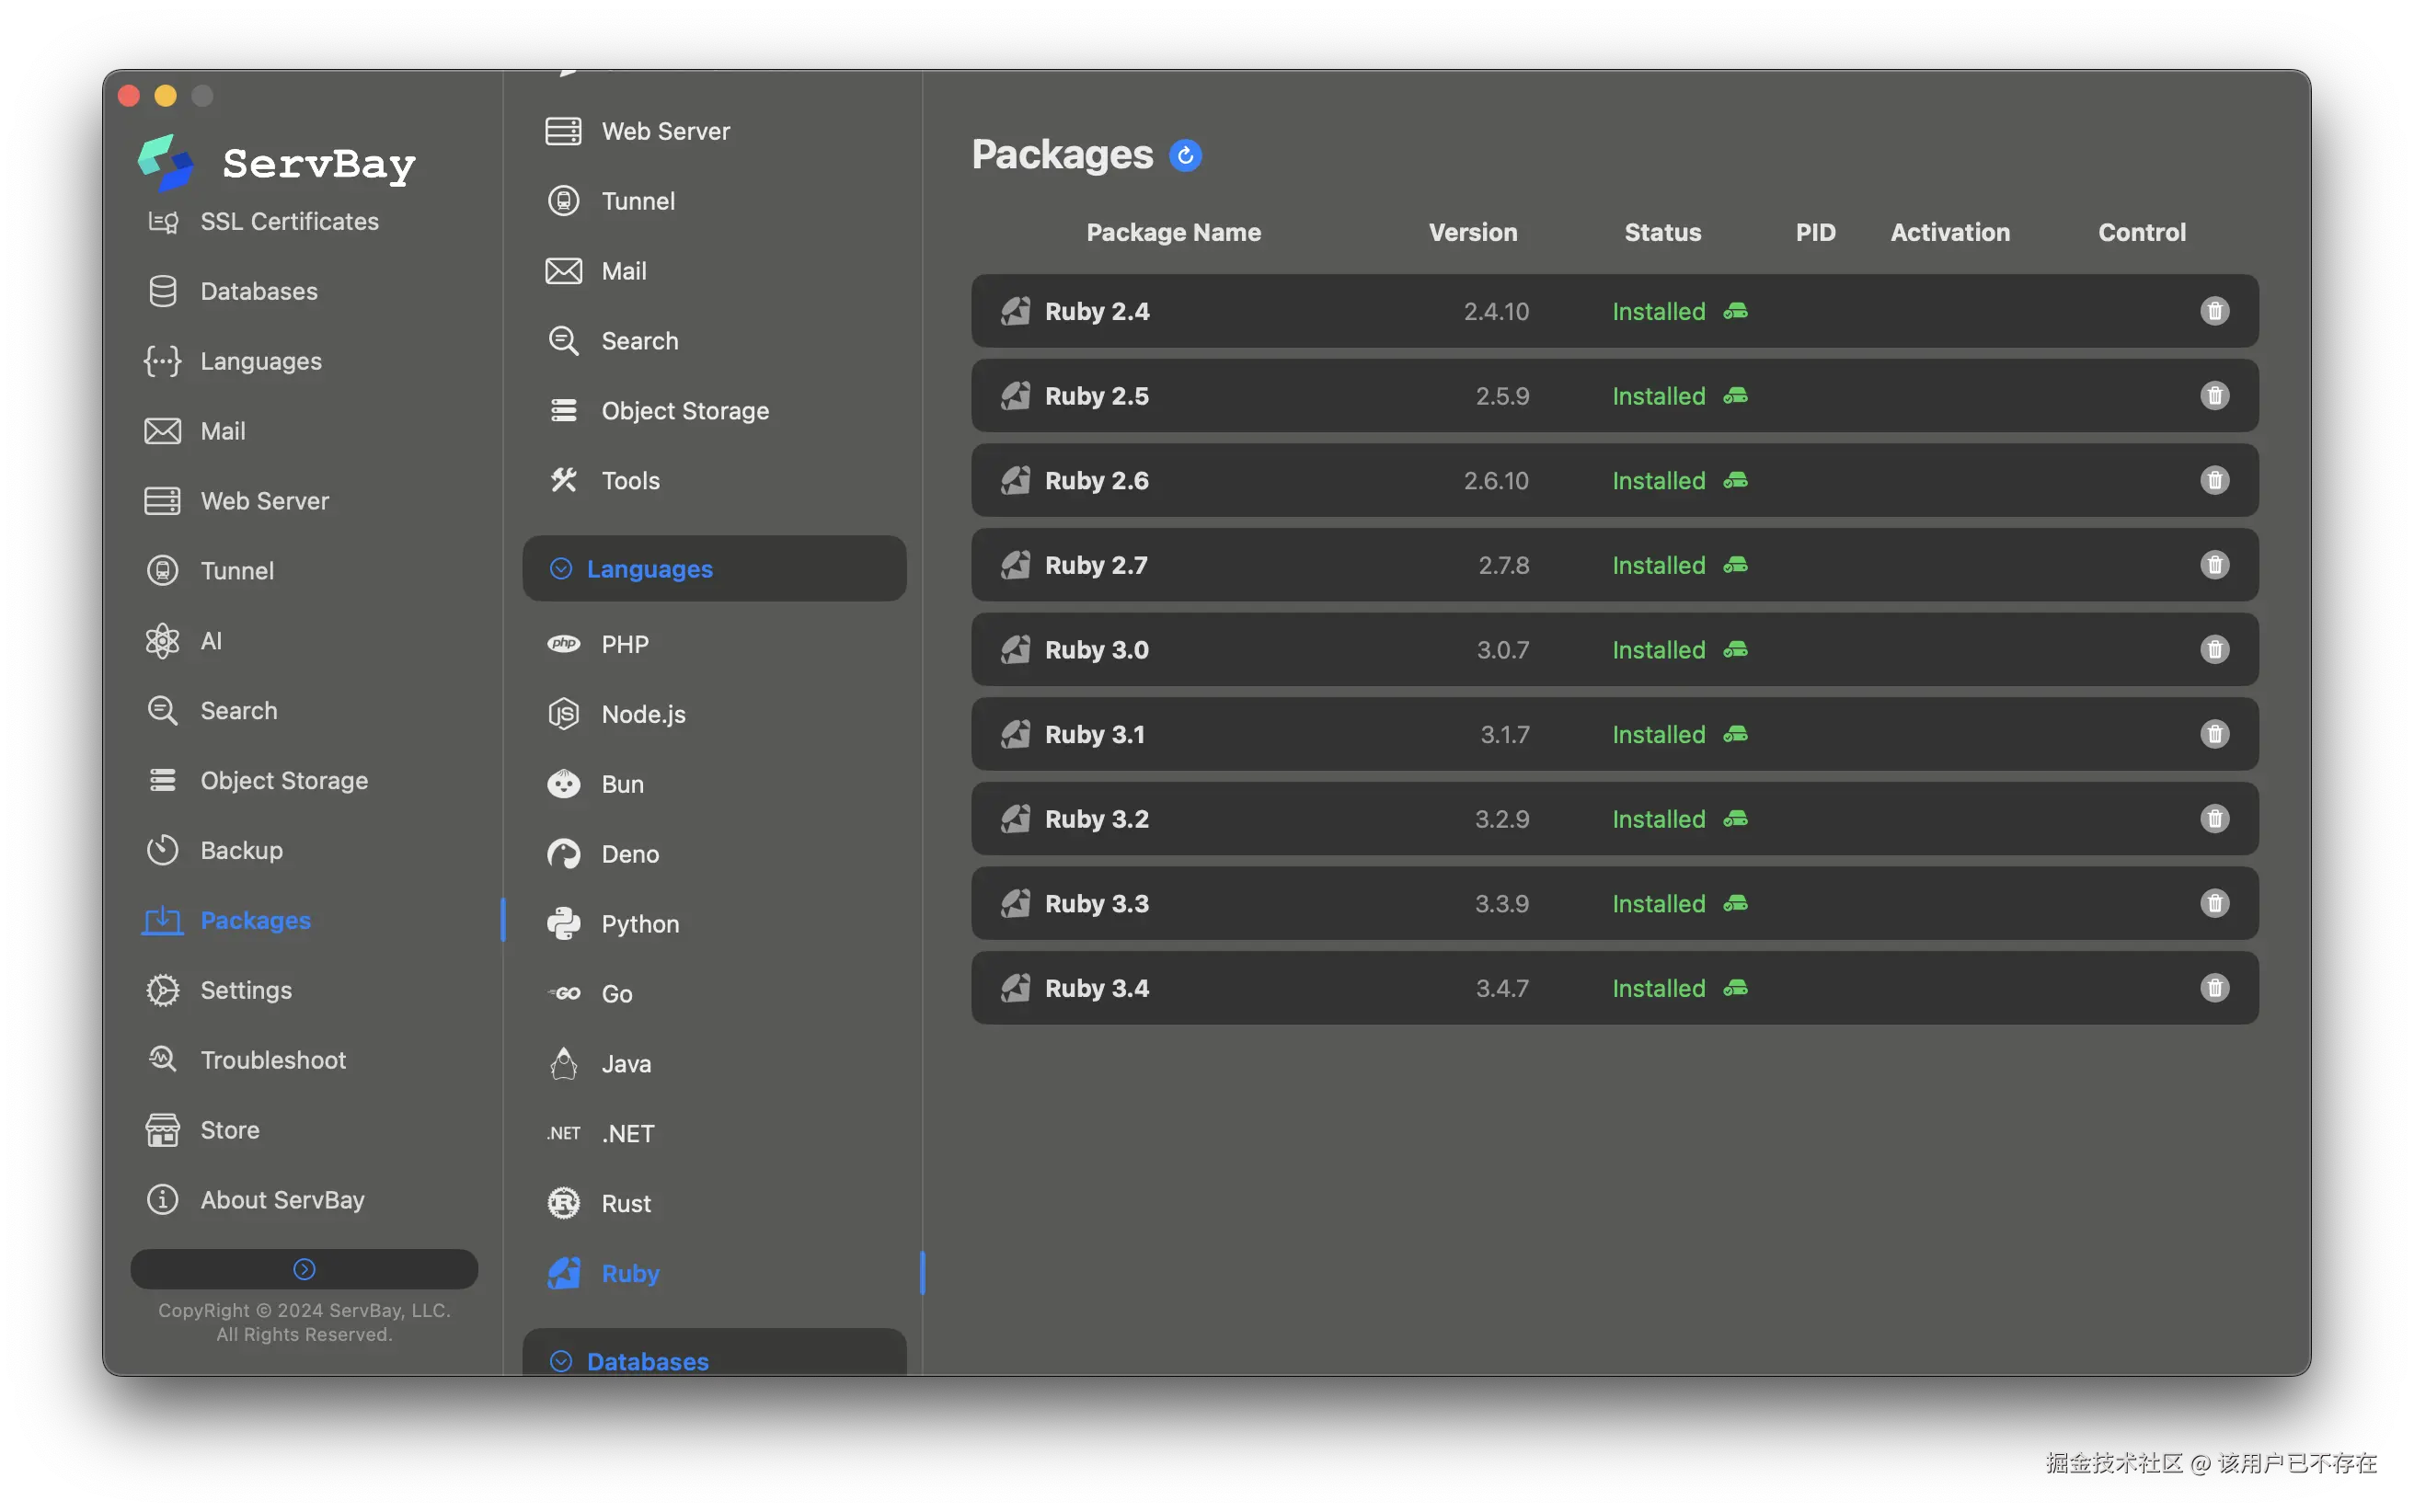Click the Ruby 3.3 package row
The image size is (2414, 1512).
(1613, 904)
